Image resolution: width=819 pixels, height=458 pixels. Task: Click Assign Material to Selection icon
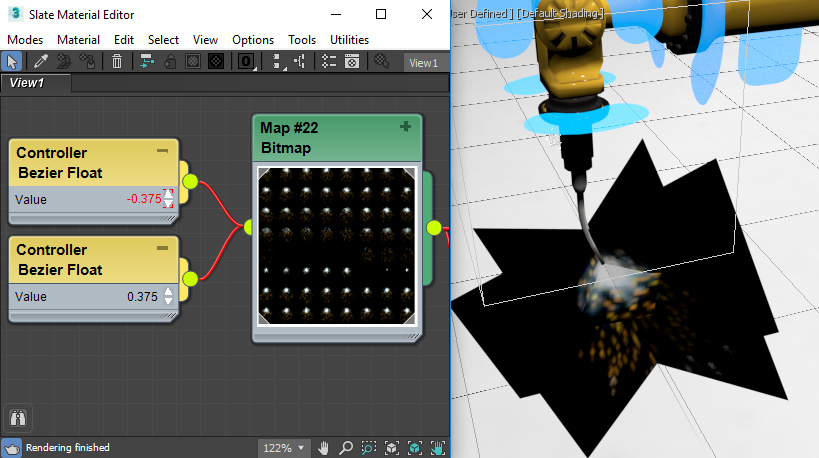87,62
